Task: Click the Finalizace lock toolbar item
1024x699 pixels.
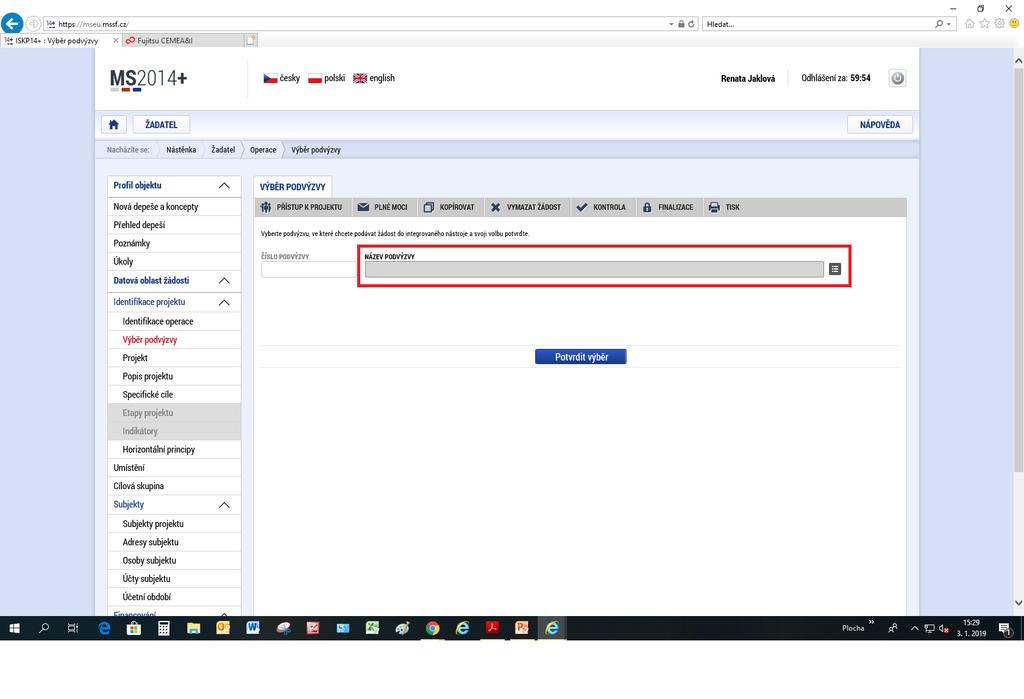Action: click(x=667, y=207)
